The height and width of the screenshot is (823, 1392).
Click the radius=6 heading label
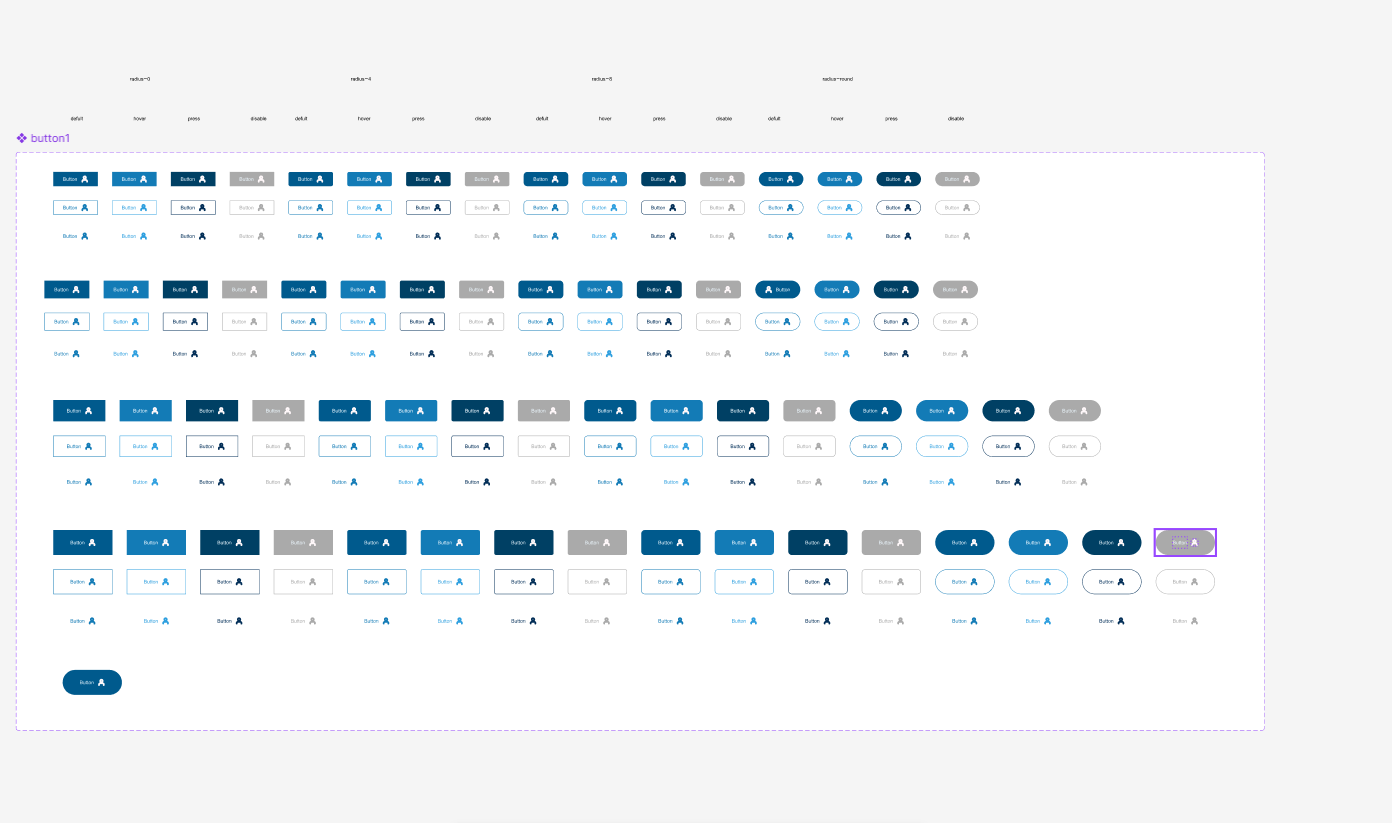602,79
